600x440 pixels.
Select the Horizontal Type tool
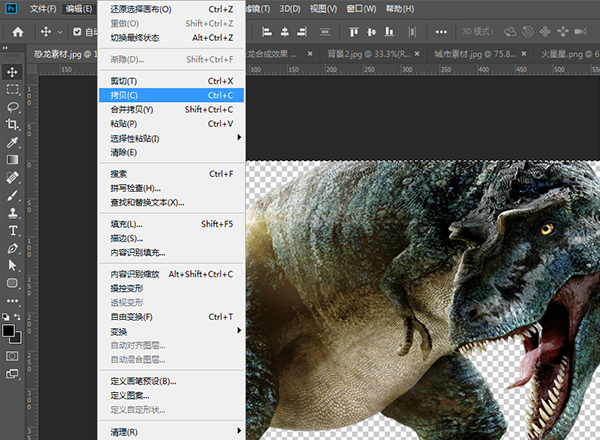tap(13, 230)
